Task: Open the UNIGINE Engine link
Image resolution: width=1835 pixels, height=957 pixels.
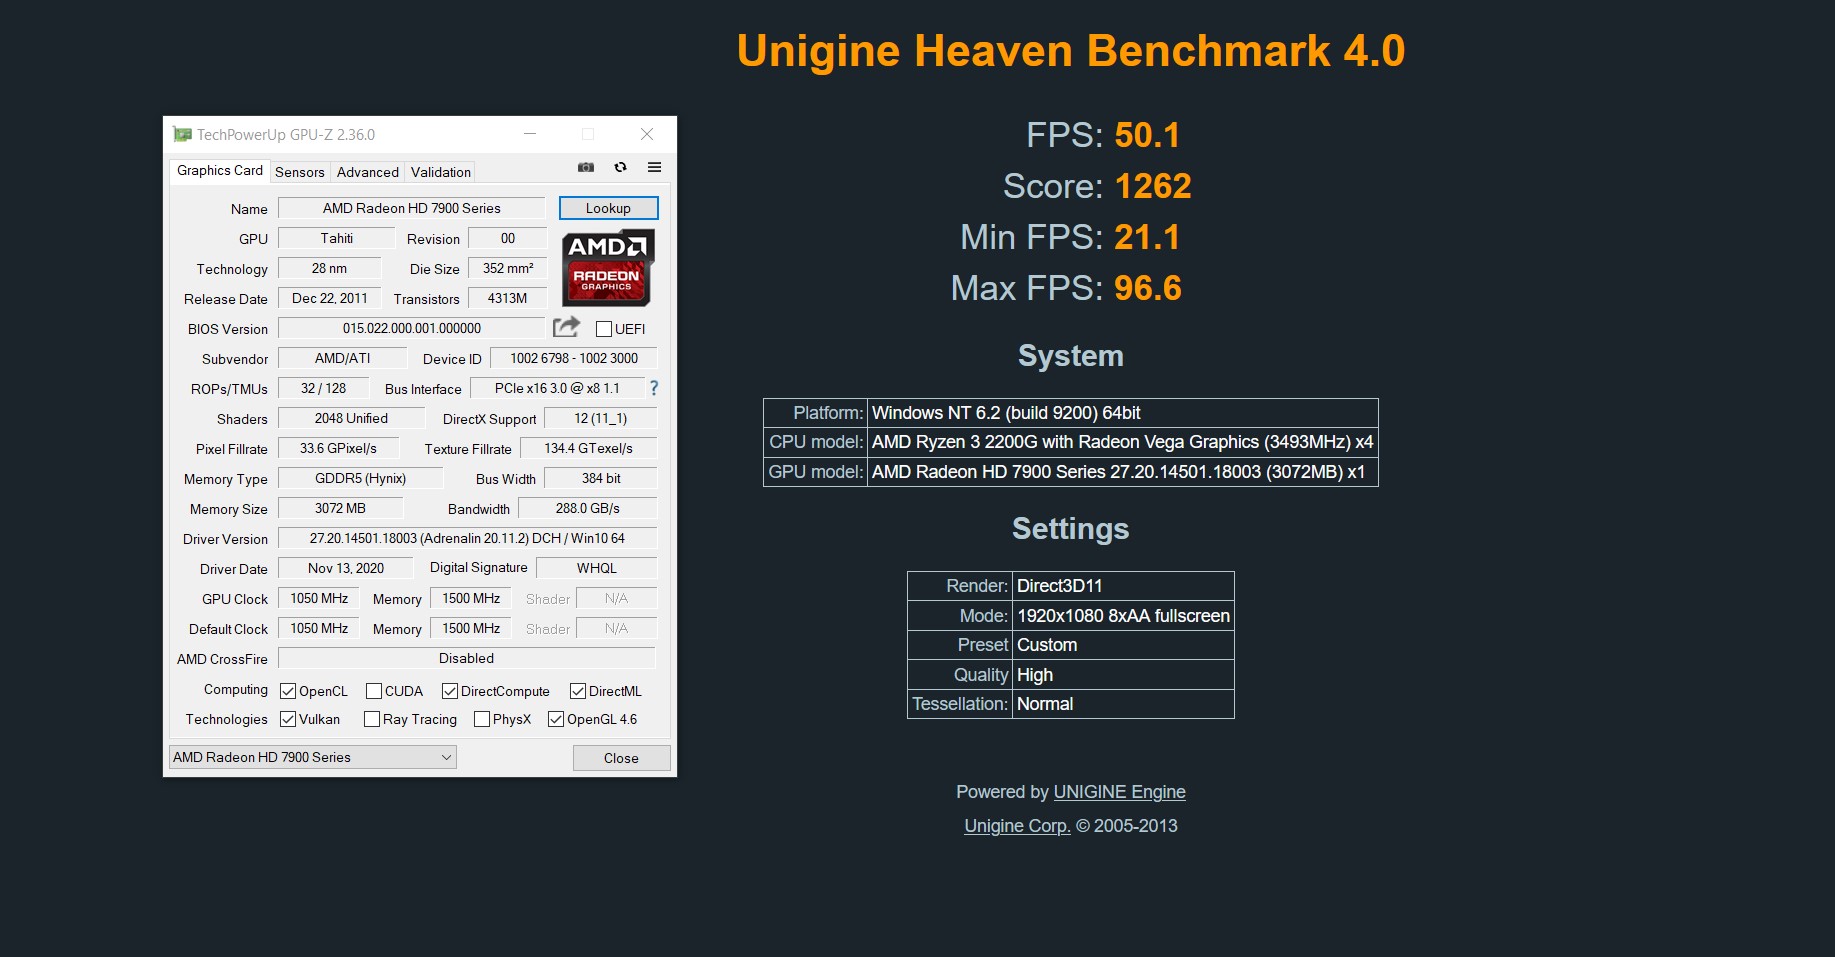Action: coord(1119,792)
